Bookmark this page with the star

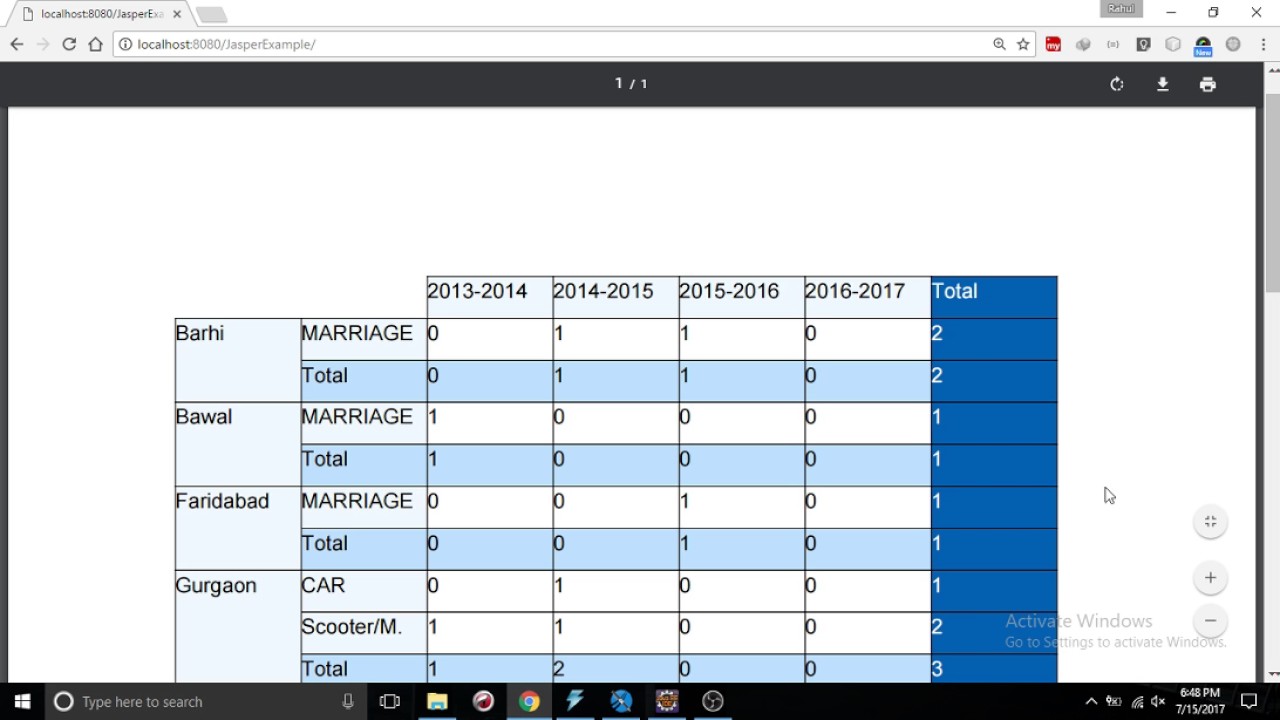tap(1023, 44)
